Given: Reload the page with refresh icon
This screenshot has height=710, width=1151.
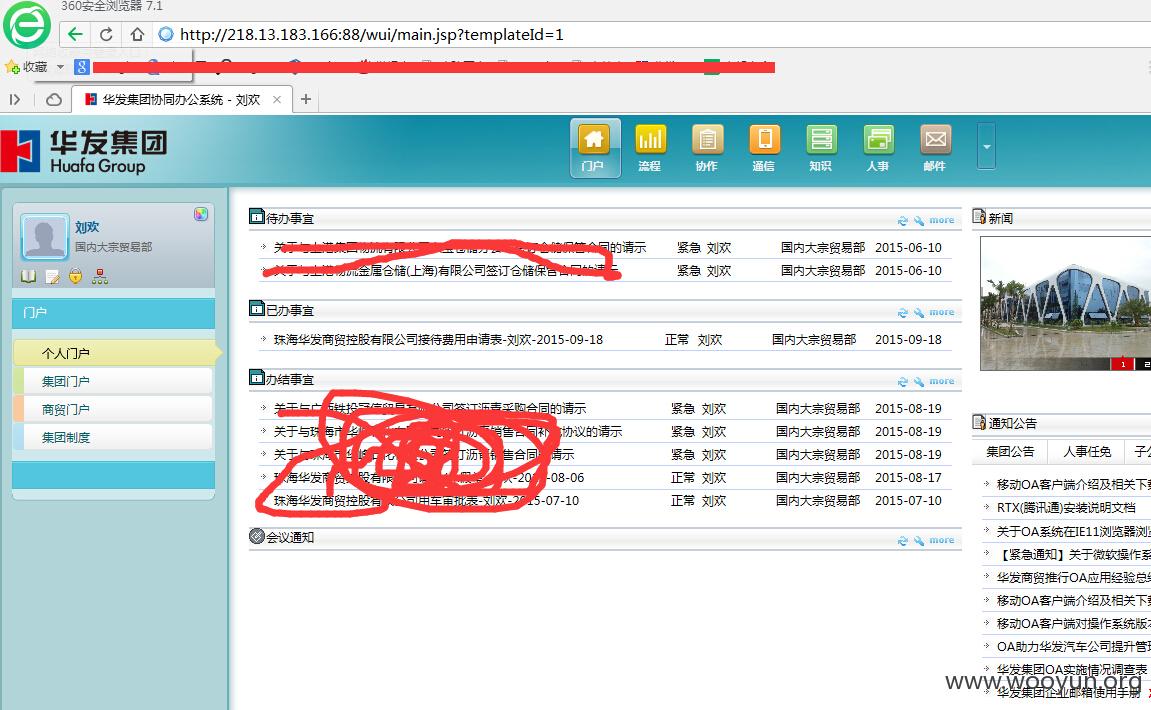Looking at the screenshot, I should coord(106,34).
